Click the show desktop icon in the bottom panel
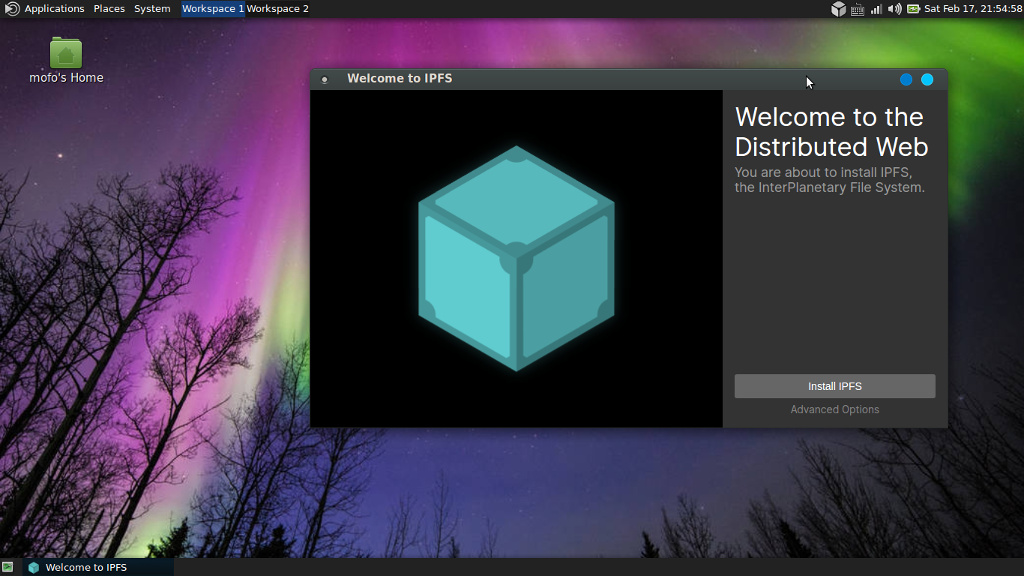The height and width of the screenshot is (576, 1024). 8,567
